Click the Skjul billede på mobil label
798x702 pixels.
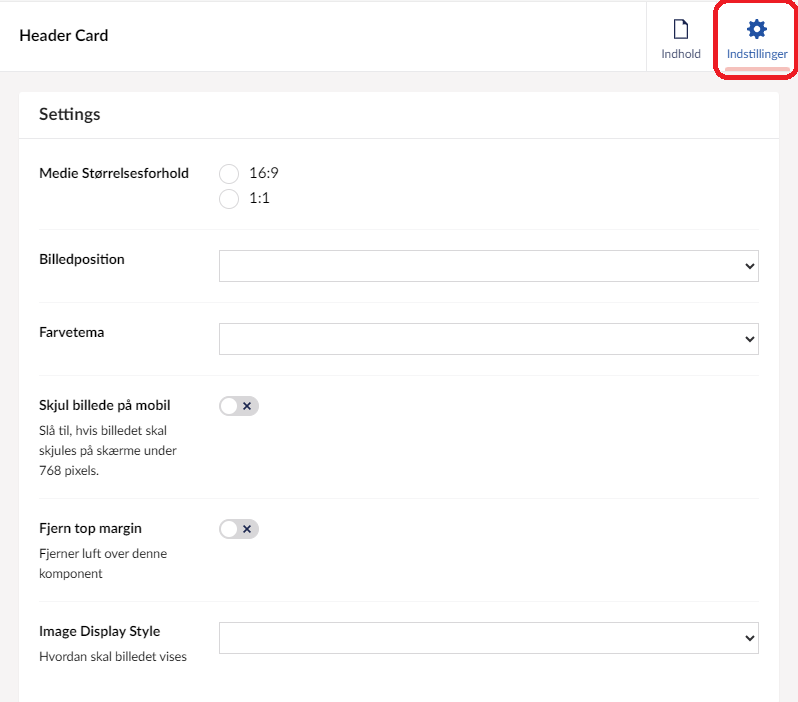tap(105, 405)
